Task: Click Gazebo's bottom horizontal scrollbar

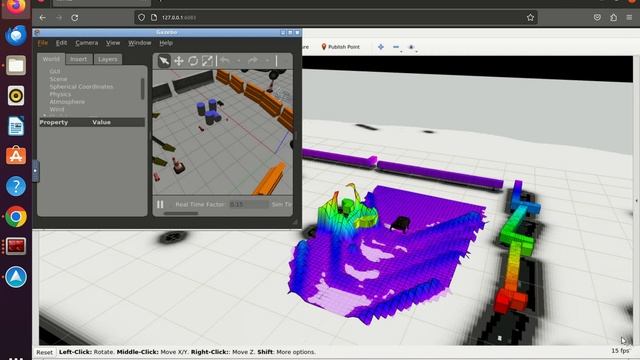Action: coord(181,213)
